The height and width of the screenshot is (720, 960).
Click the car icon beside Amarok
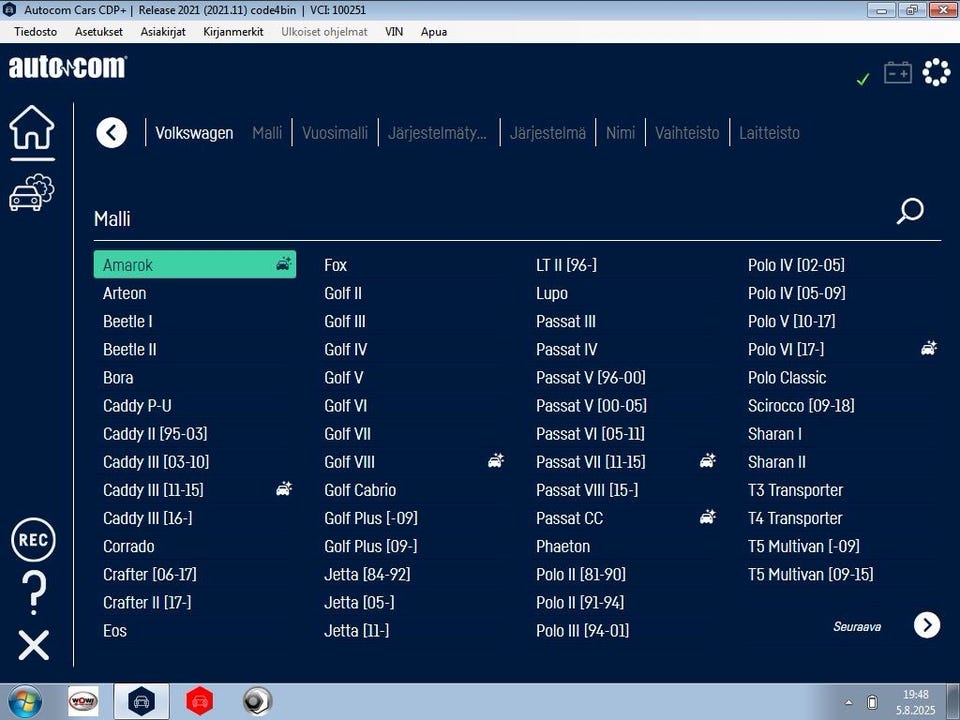(283, 264)
